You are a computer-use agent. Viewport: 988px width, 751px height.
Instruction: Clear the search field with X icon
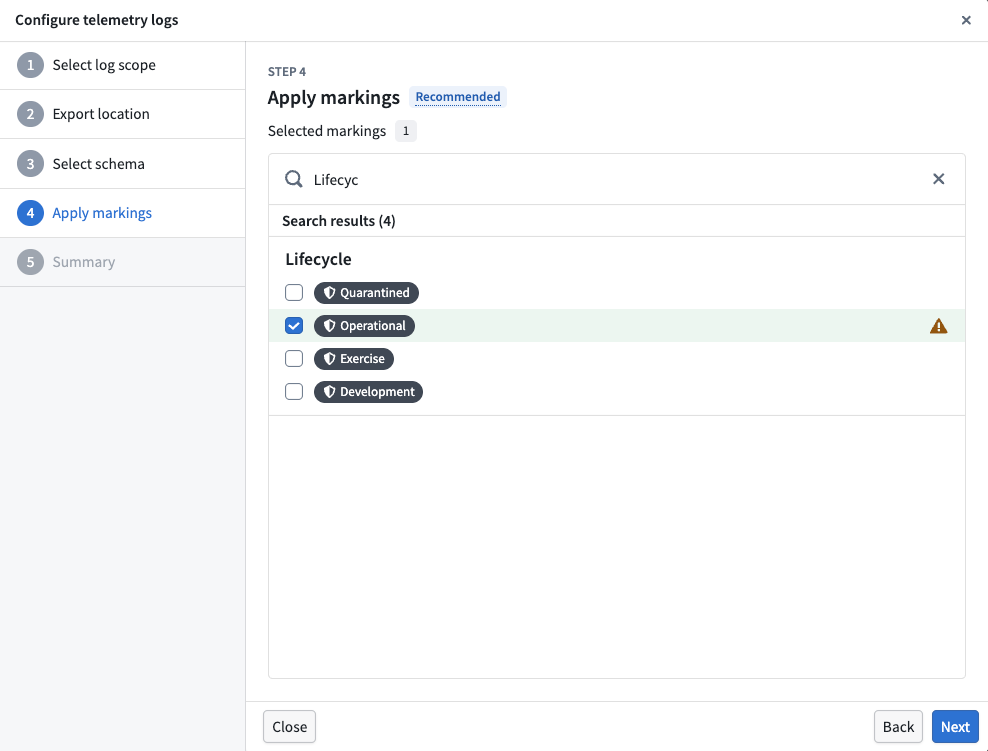tap(938, 179)
